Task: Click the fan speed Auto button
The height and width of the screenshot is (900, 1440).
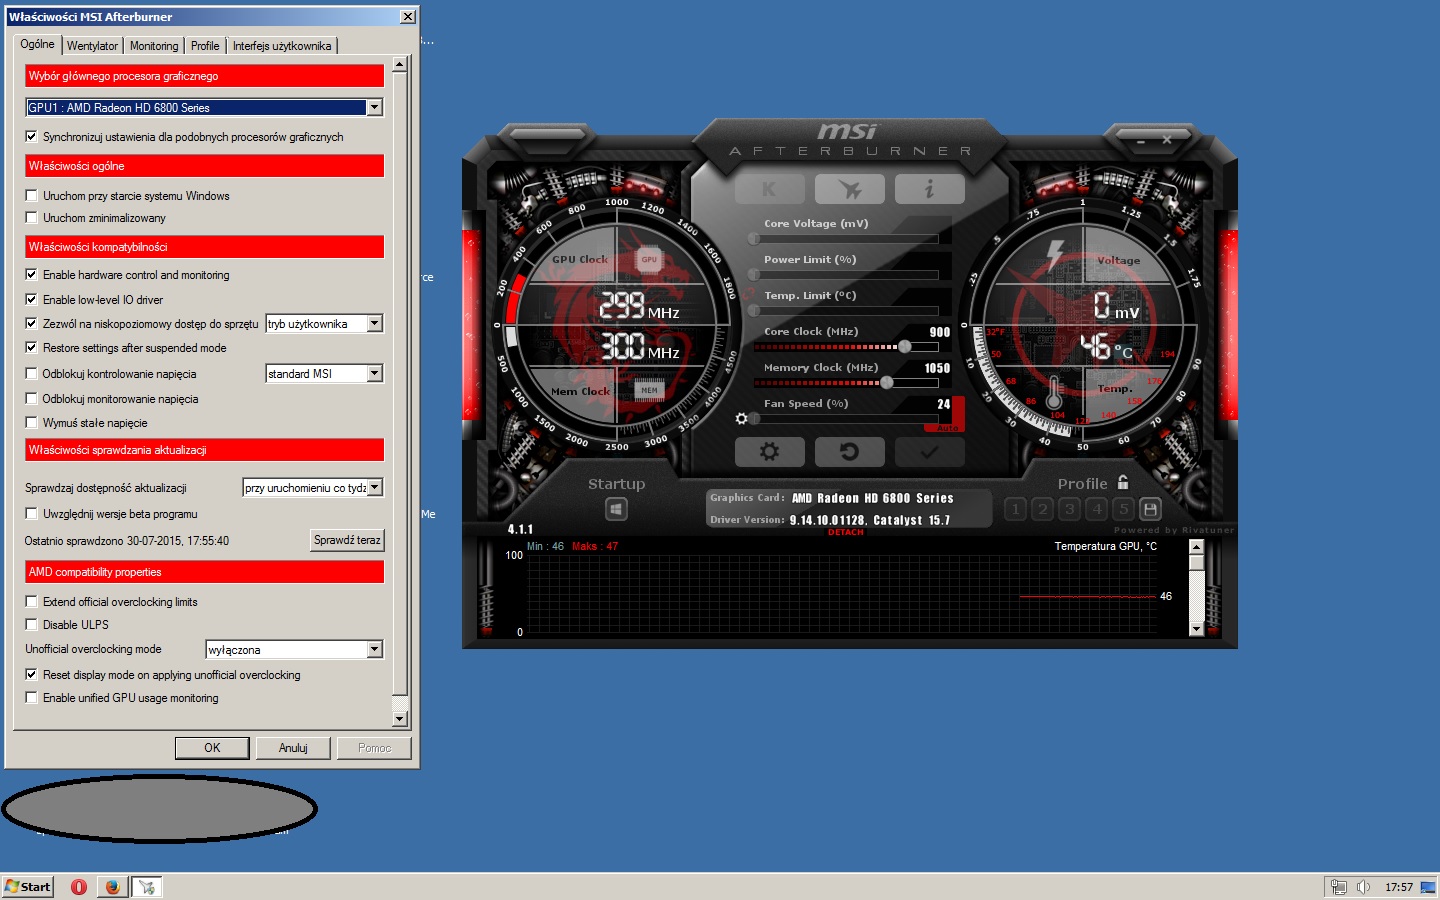Action: [x=948, y=428]
